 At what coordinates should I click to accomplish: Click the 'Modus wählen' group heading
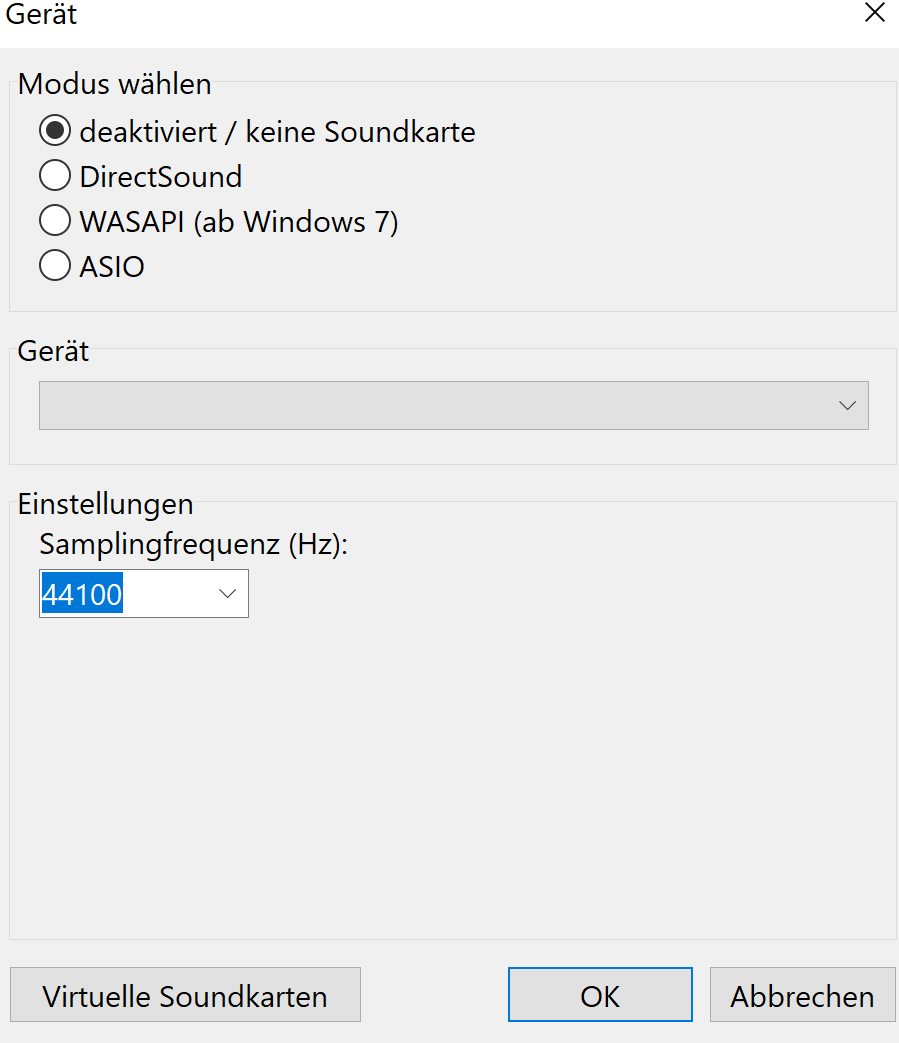click(114, 84)
